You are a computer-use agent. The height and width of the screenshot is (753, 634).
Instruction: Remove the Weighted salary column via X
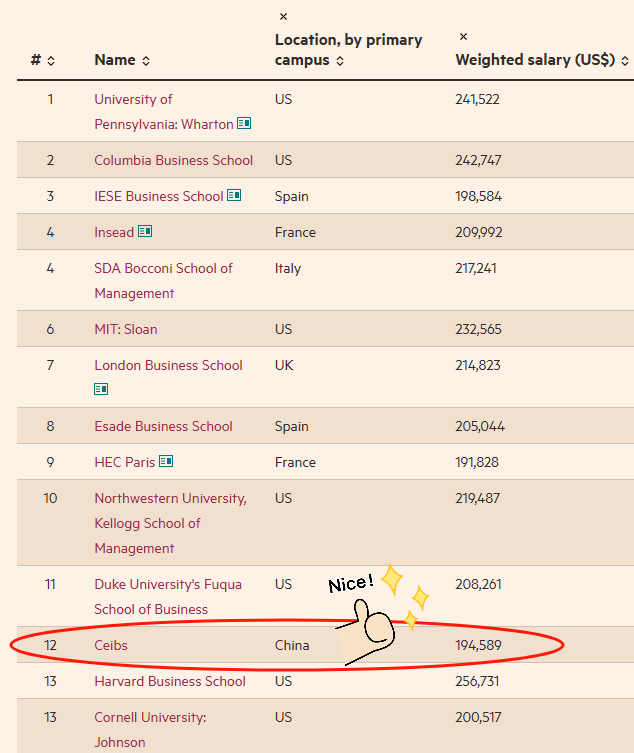pyautogui.click(x=463, y=36)
